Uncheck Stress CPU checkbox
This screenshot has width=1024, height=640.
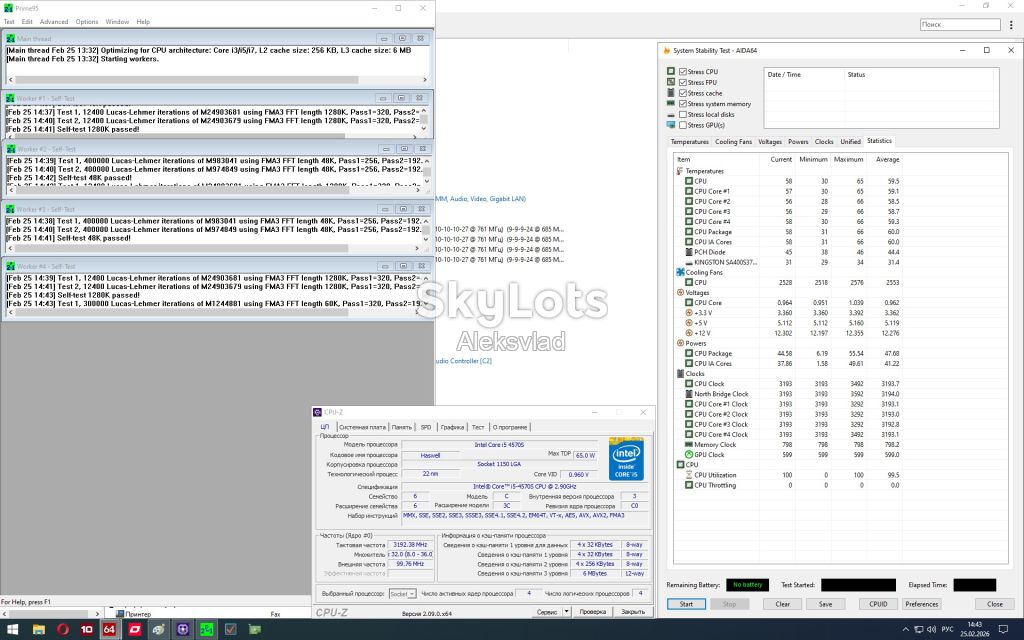point(682,72)
